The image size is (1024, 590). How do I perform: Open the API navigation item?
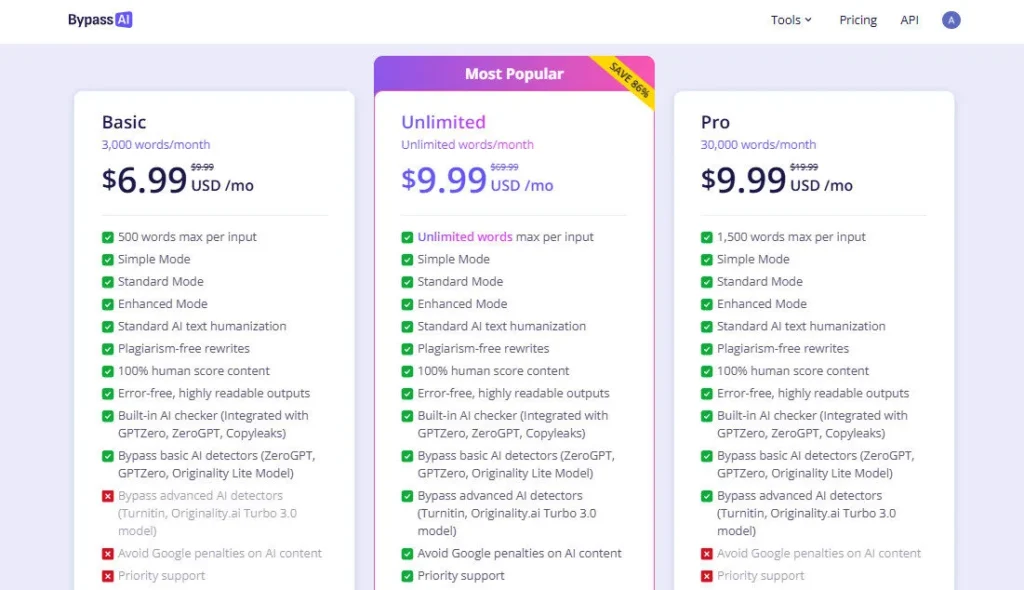[909, 20]
